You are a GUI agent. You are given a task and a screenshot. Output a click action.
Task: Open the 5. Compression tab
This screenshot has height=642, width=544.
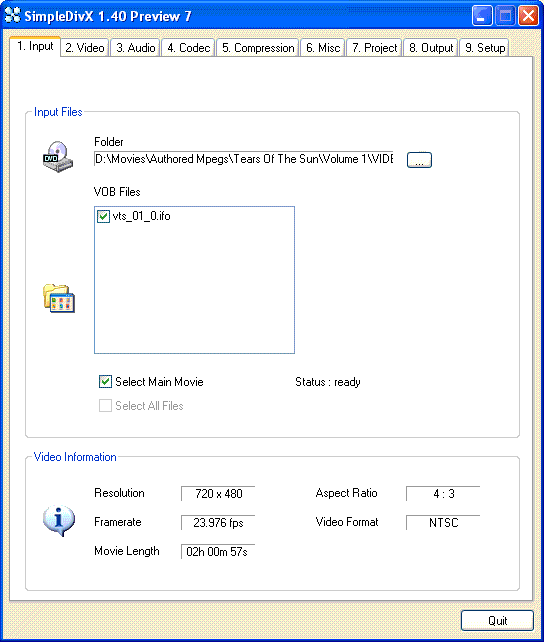pyautogui.click(x=258, y=48)
